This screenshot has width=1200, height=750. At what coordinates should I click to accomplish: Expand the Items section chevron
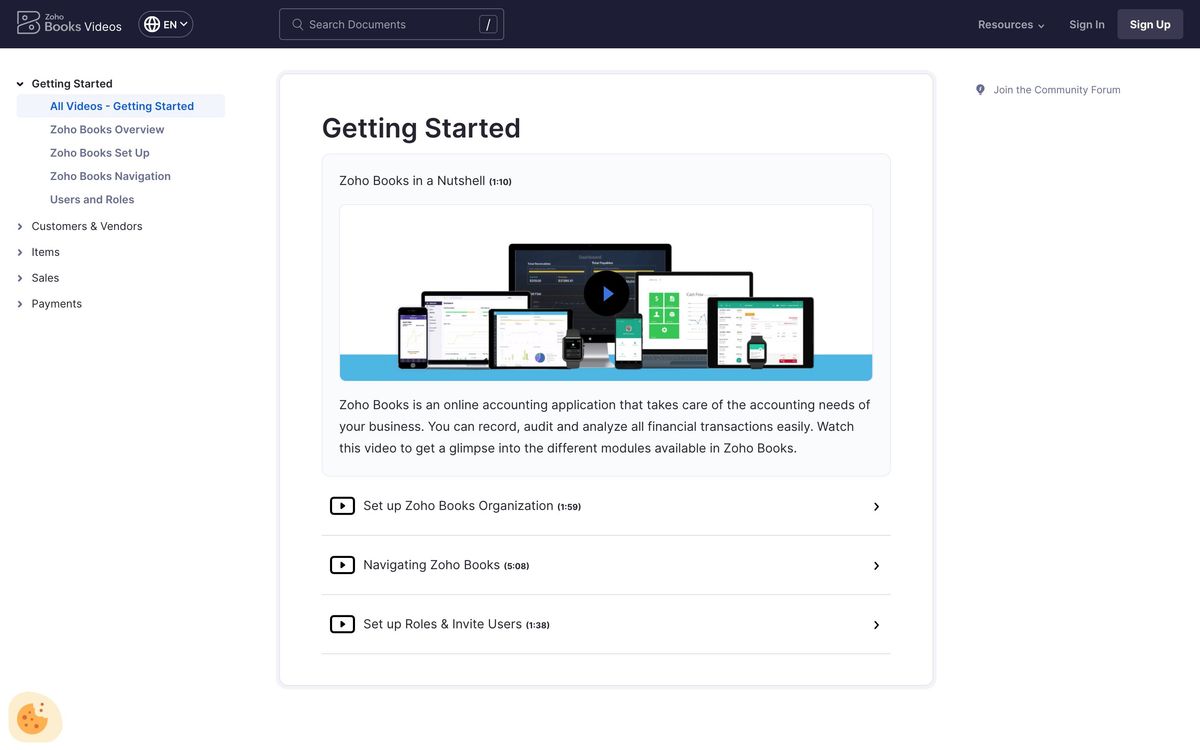pos(20,253)
